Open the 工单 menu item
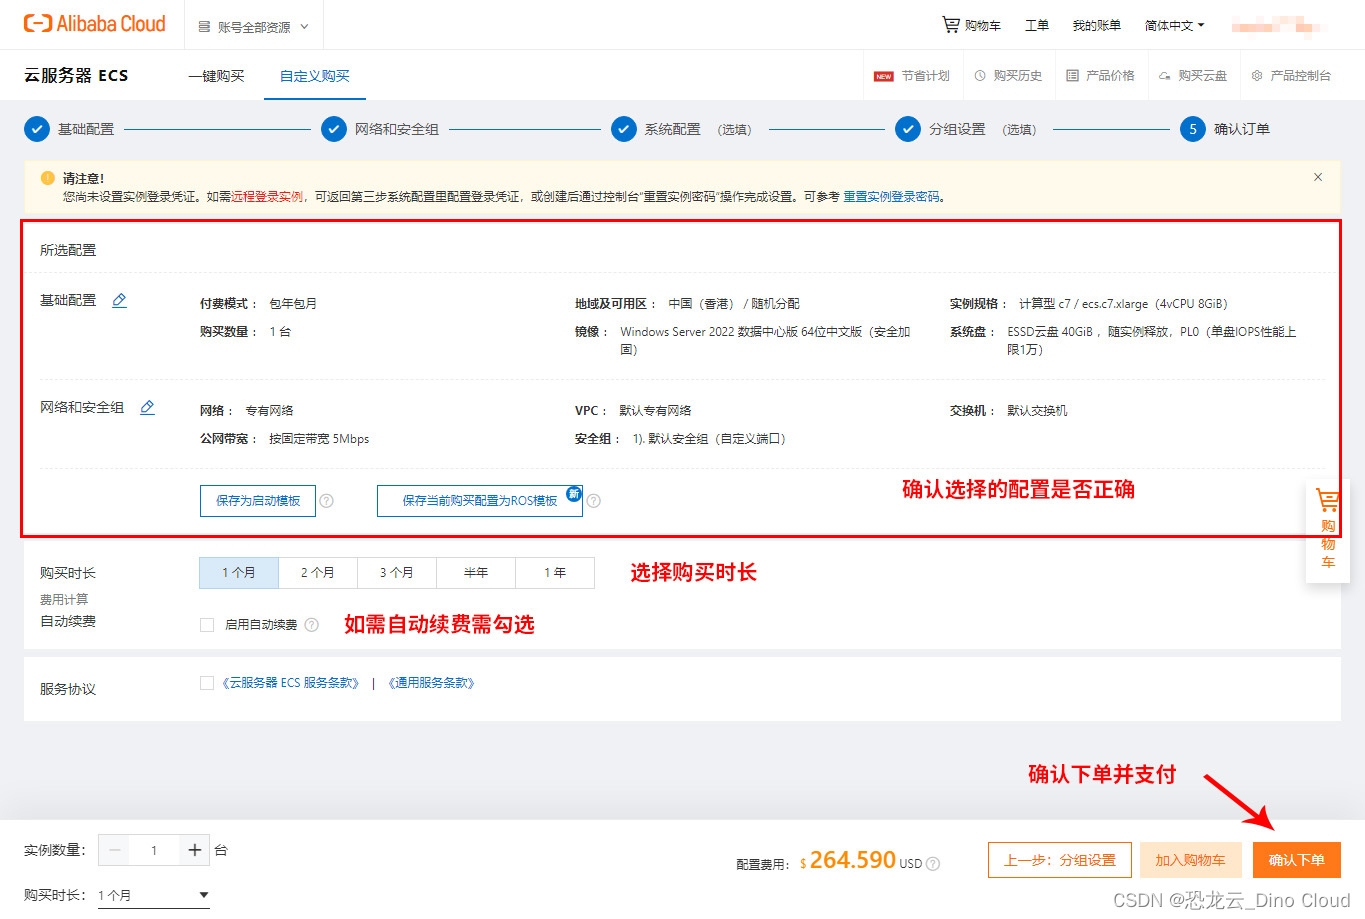This screenshot has height=919, width=1365. click(1036, 25)
